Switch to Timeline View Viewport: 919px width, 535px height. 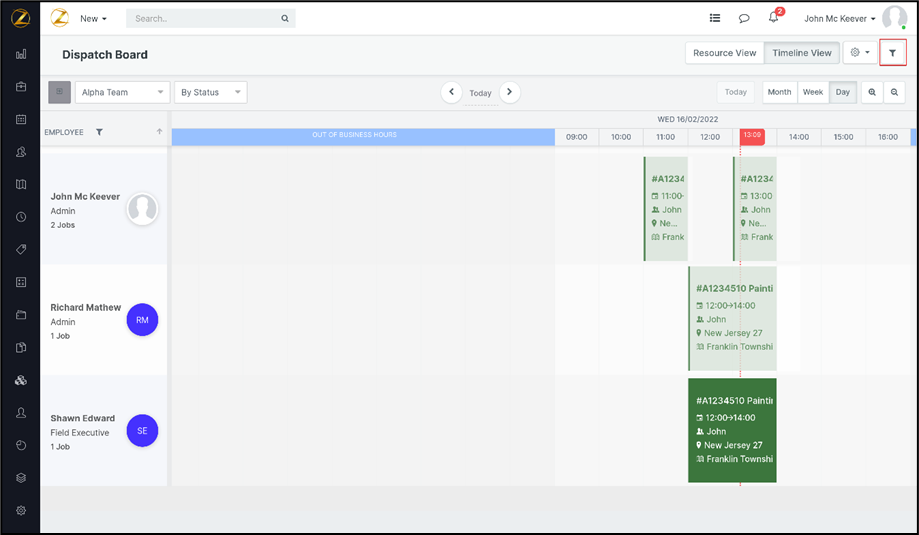coord(802,53)
